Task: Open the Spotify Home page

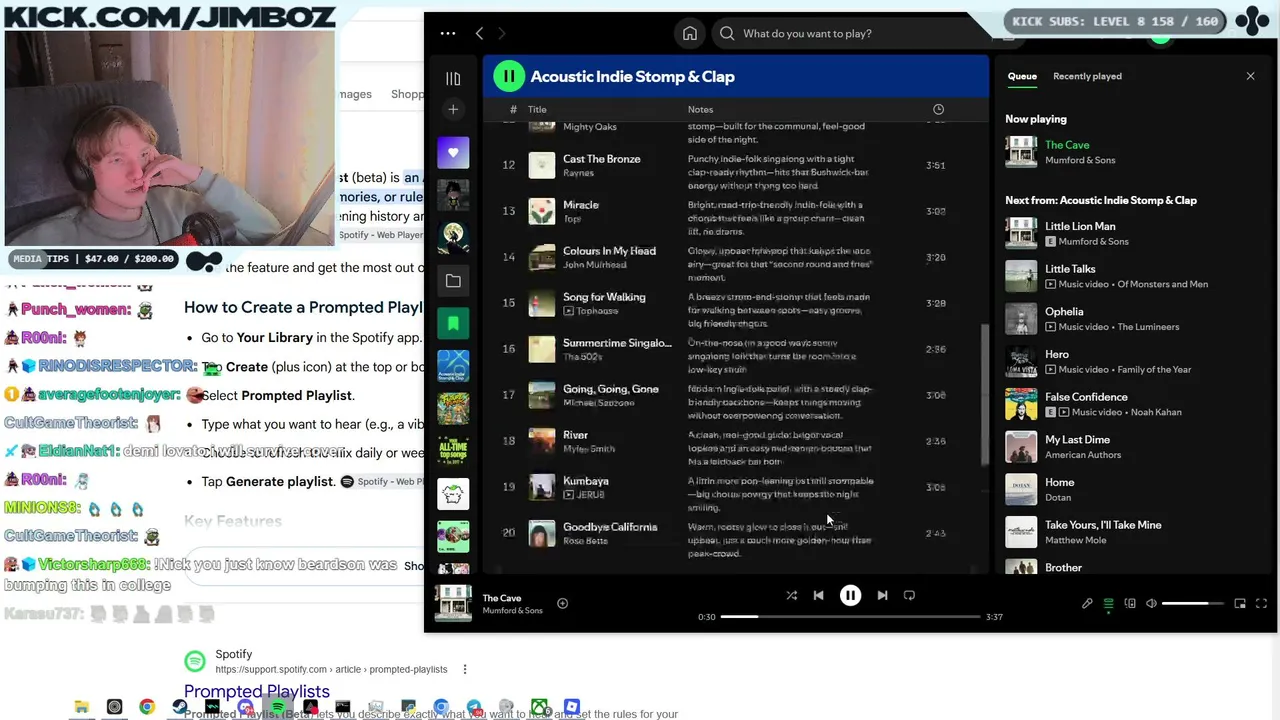Action: (690, 33)
